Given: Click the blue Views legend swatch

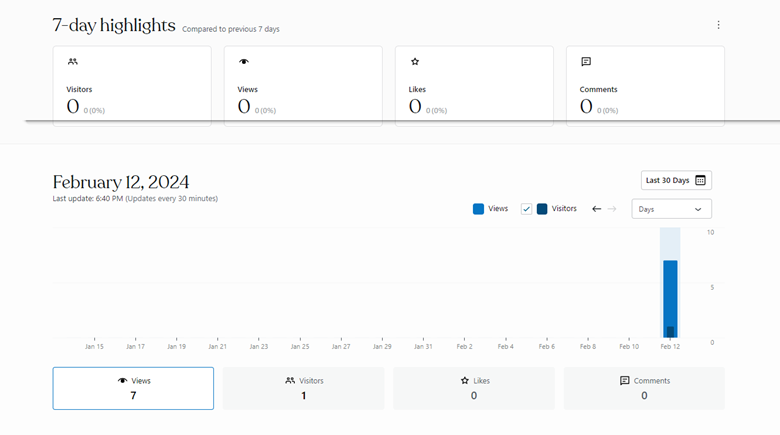Looking at the screenshot, I should [x=478, y=209].
